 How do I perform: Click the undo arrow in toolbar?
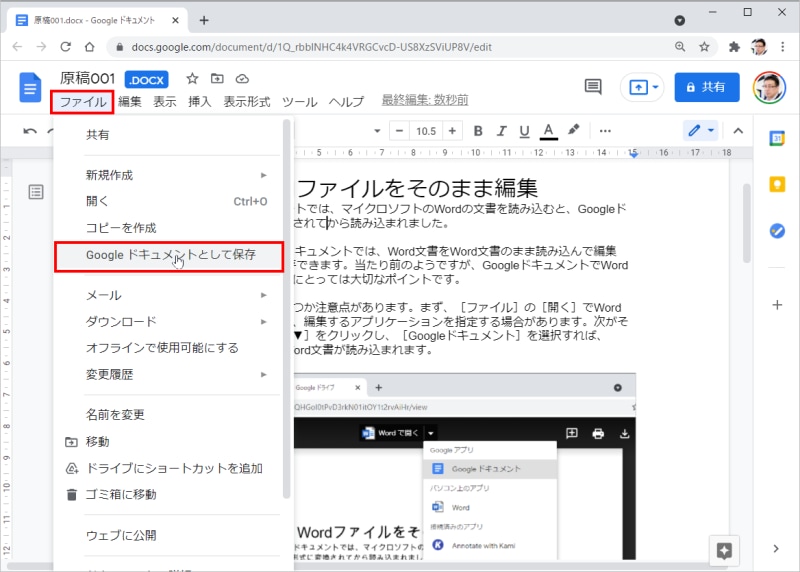[30, 131]
